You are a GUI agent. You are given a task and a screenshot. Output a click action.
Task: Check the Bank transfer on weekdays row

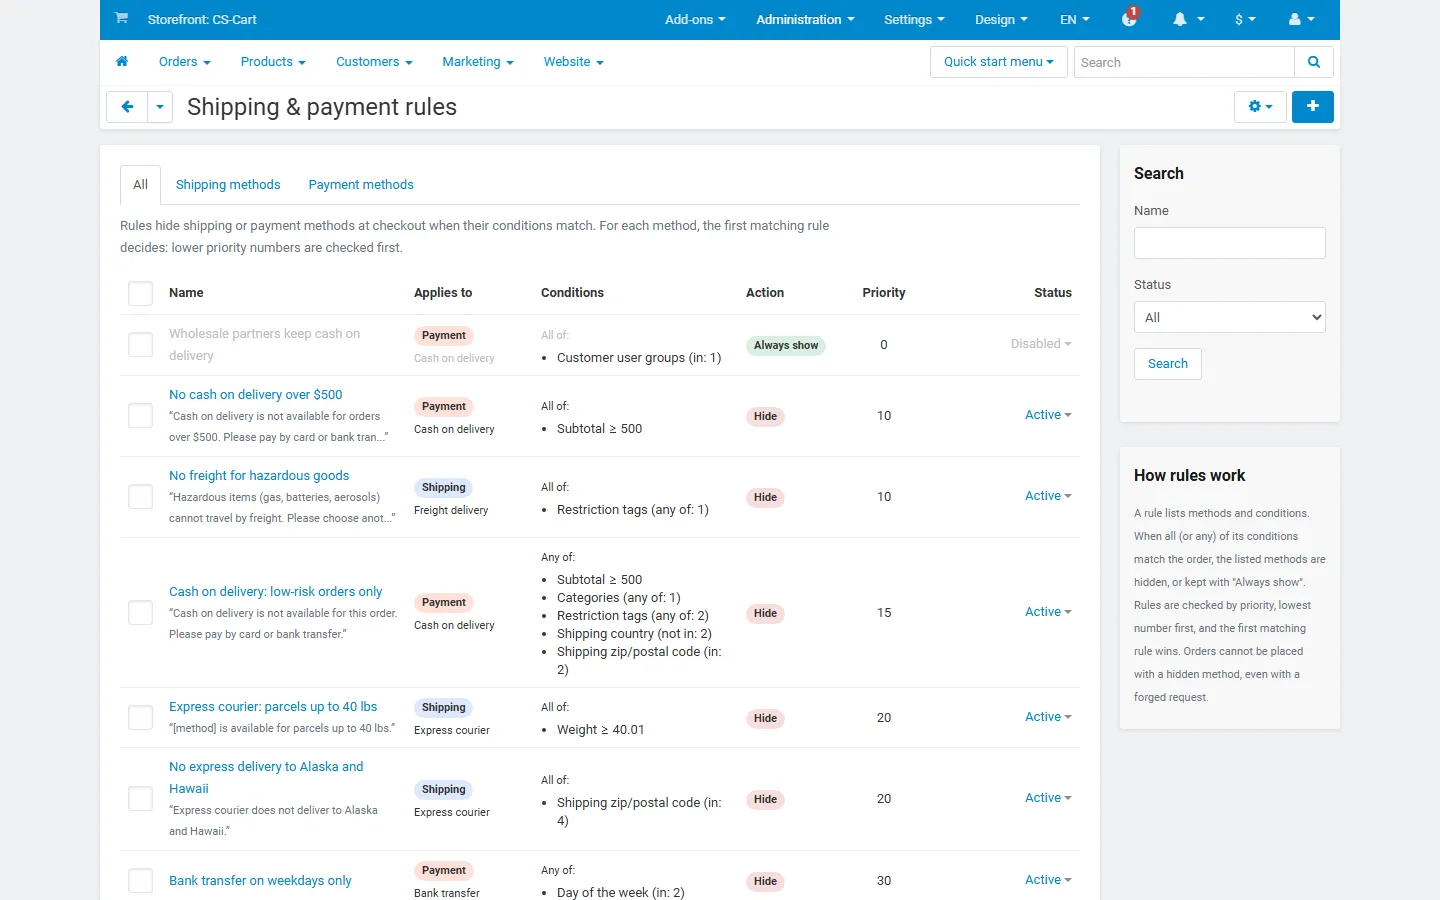tap(141, 881)
